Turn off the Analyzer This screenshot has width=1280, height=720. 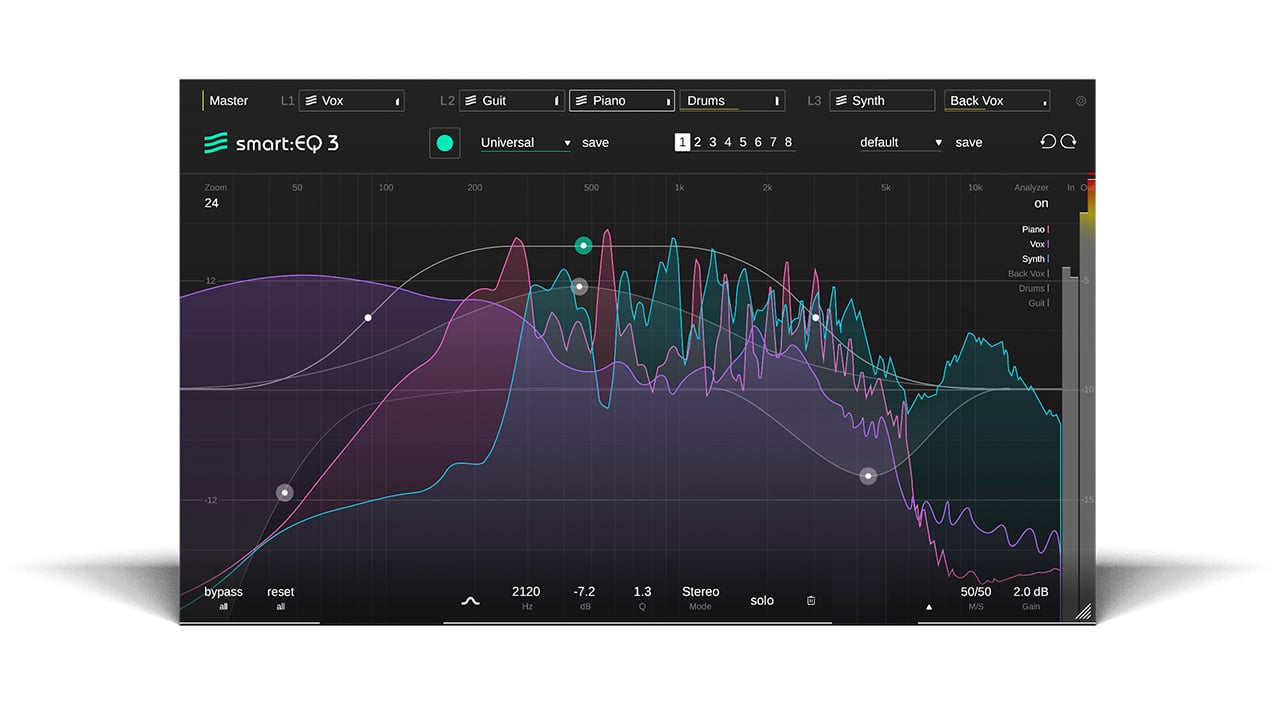[x=1041, y=203]
